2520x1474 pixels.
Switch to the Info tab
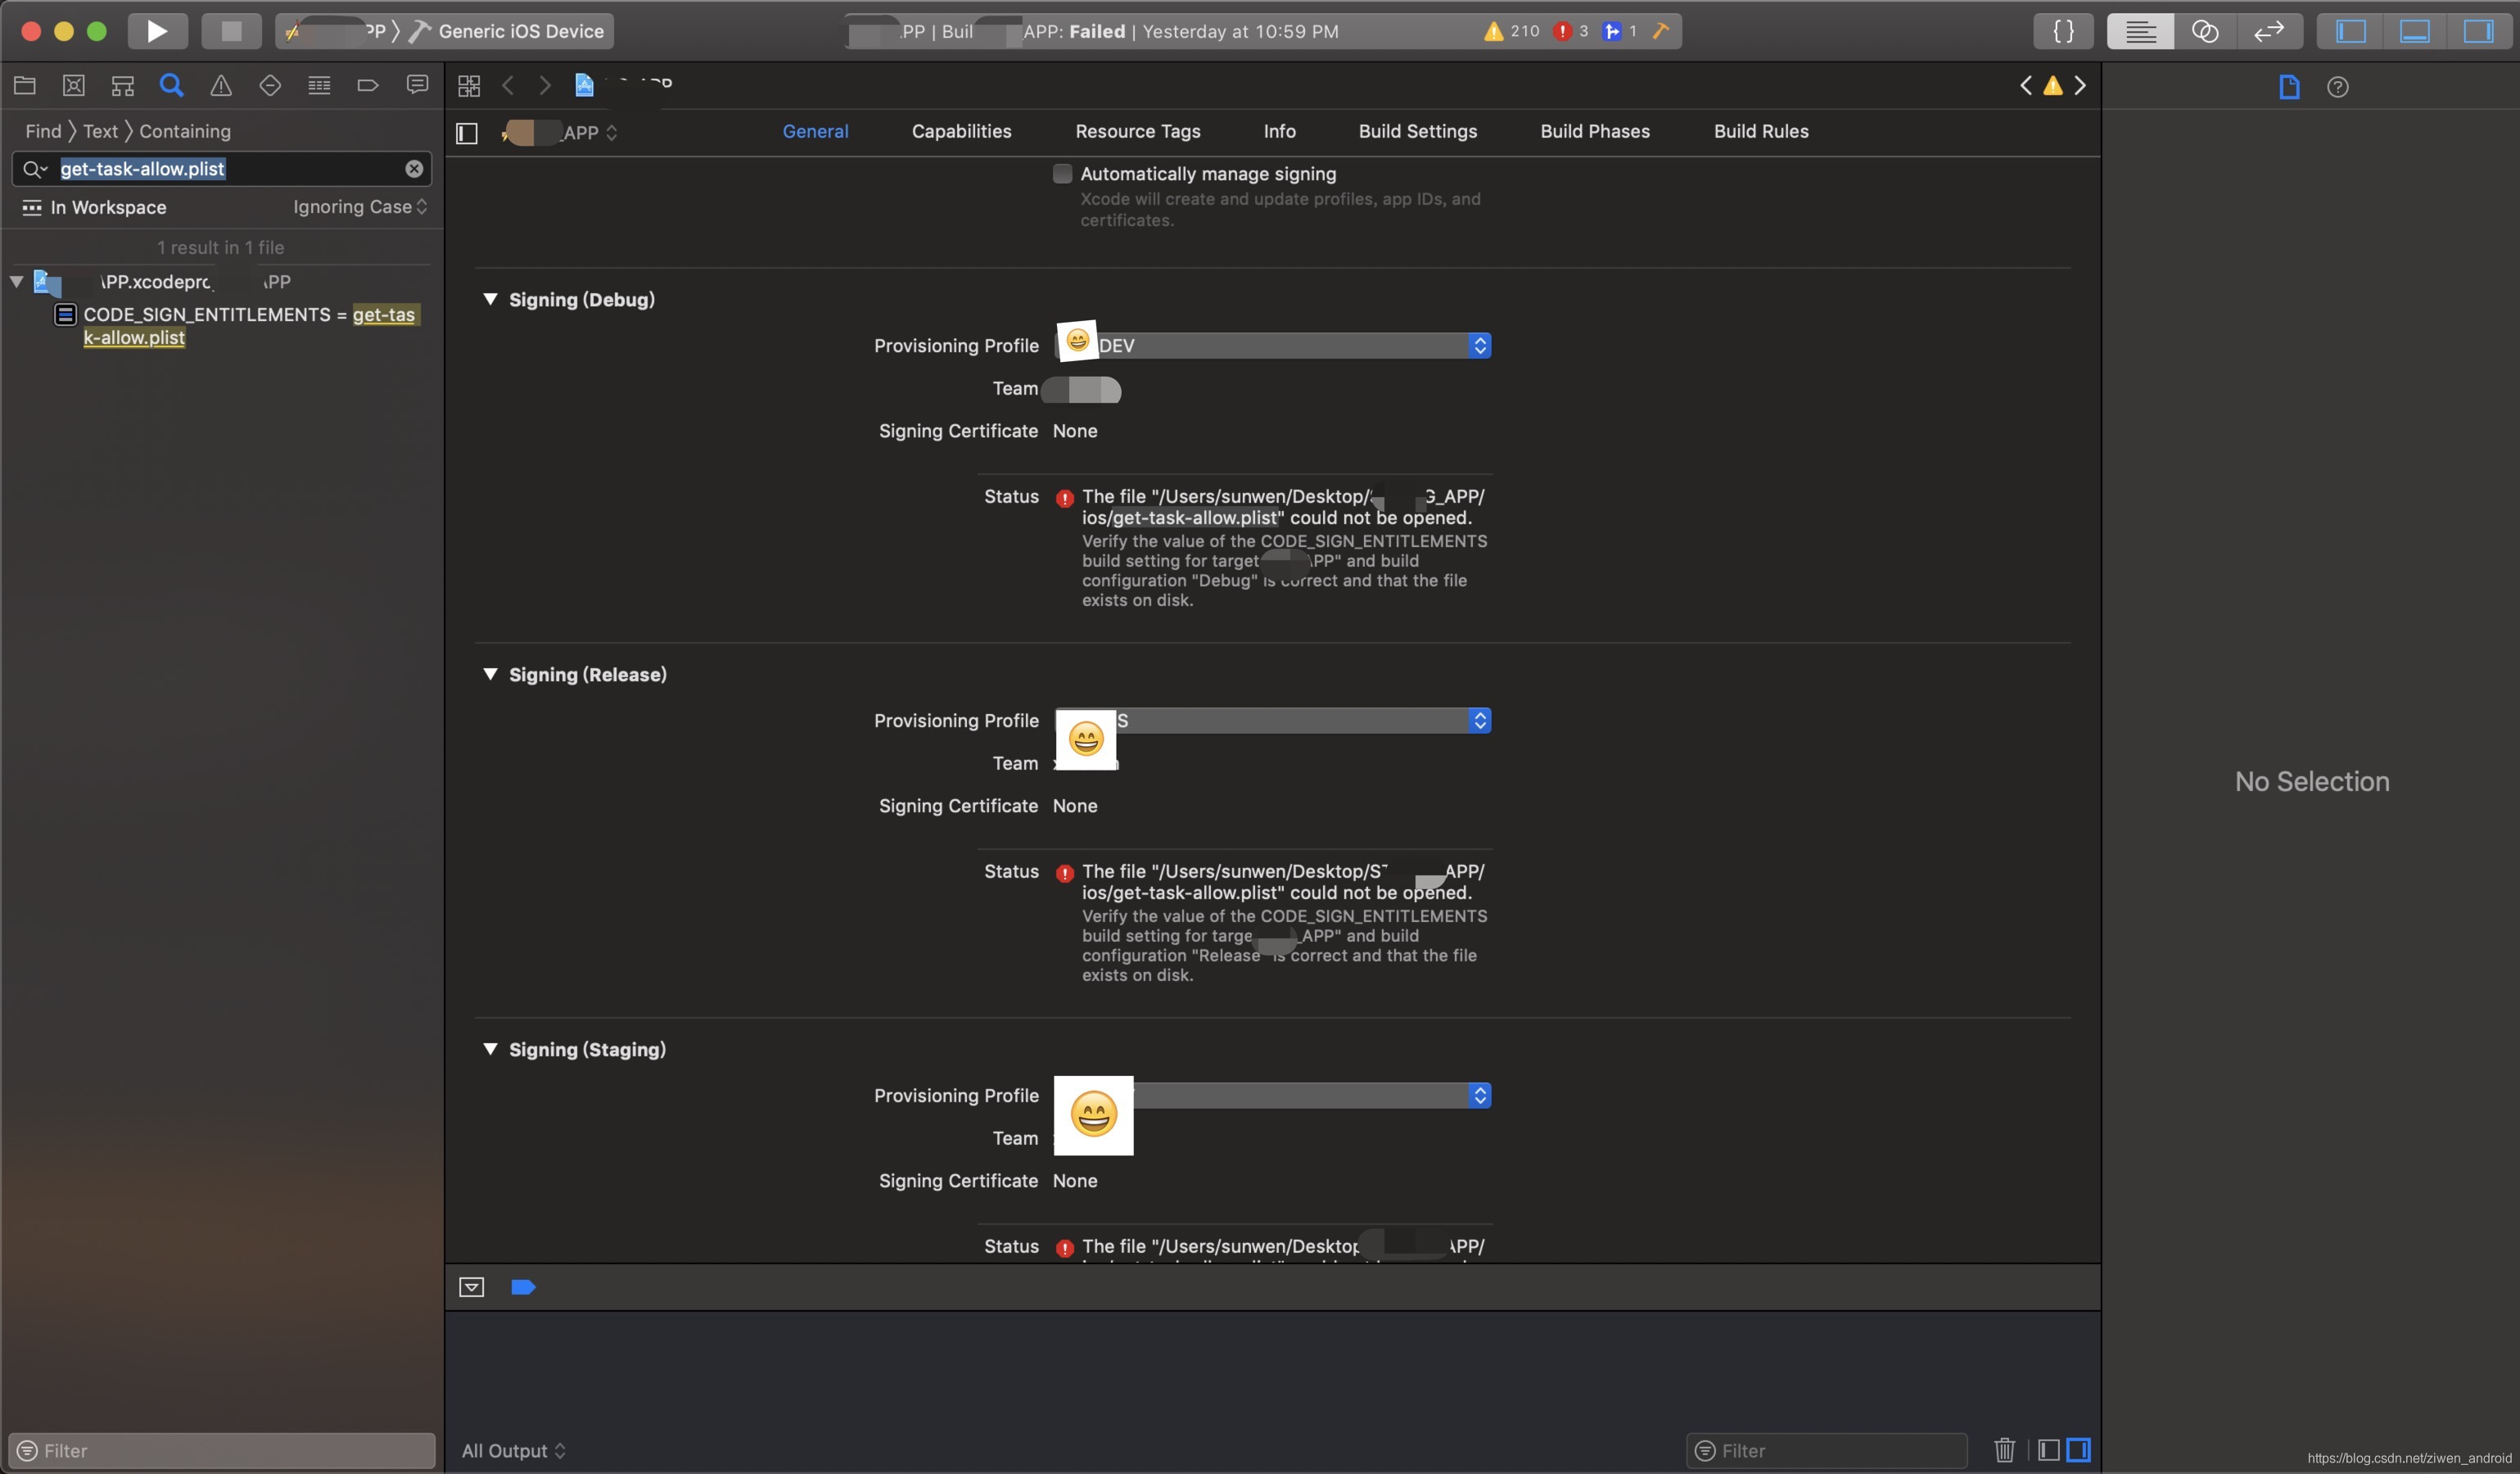pos(1279,131)
